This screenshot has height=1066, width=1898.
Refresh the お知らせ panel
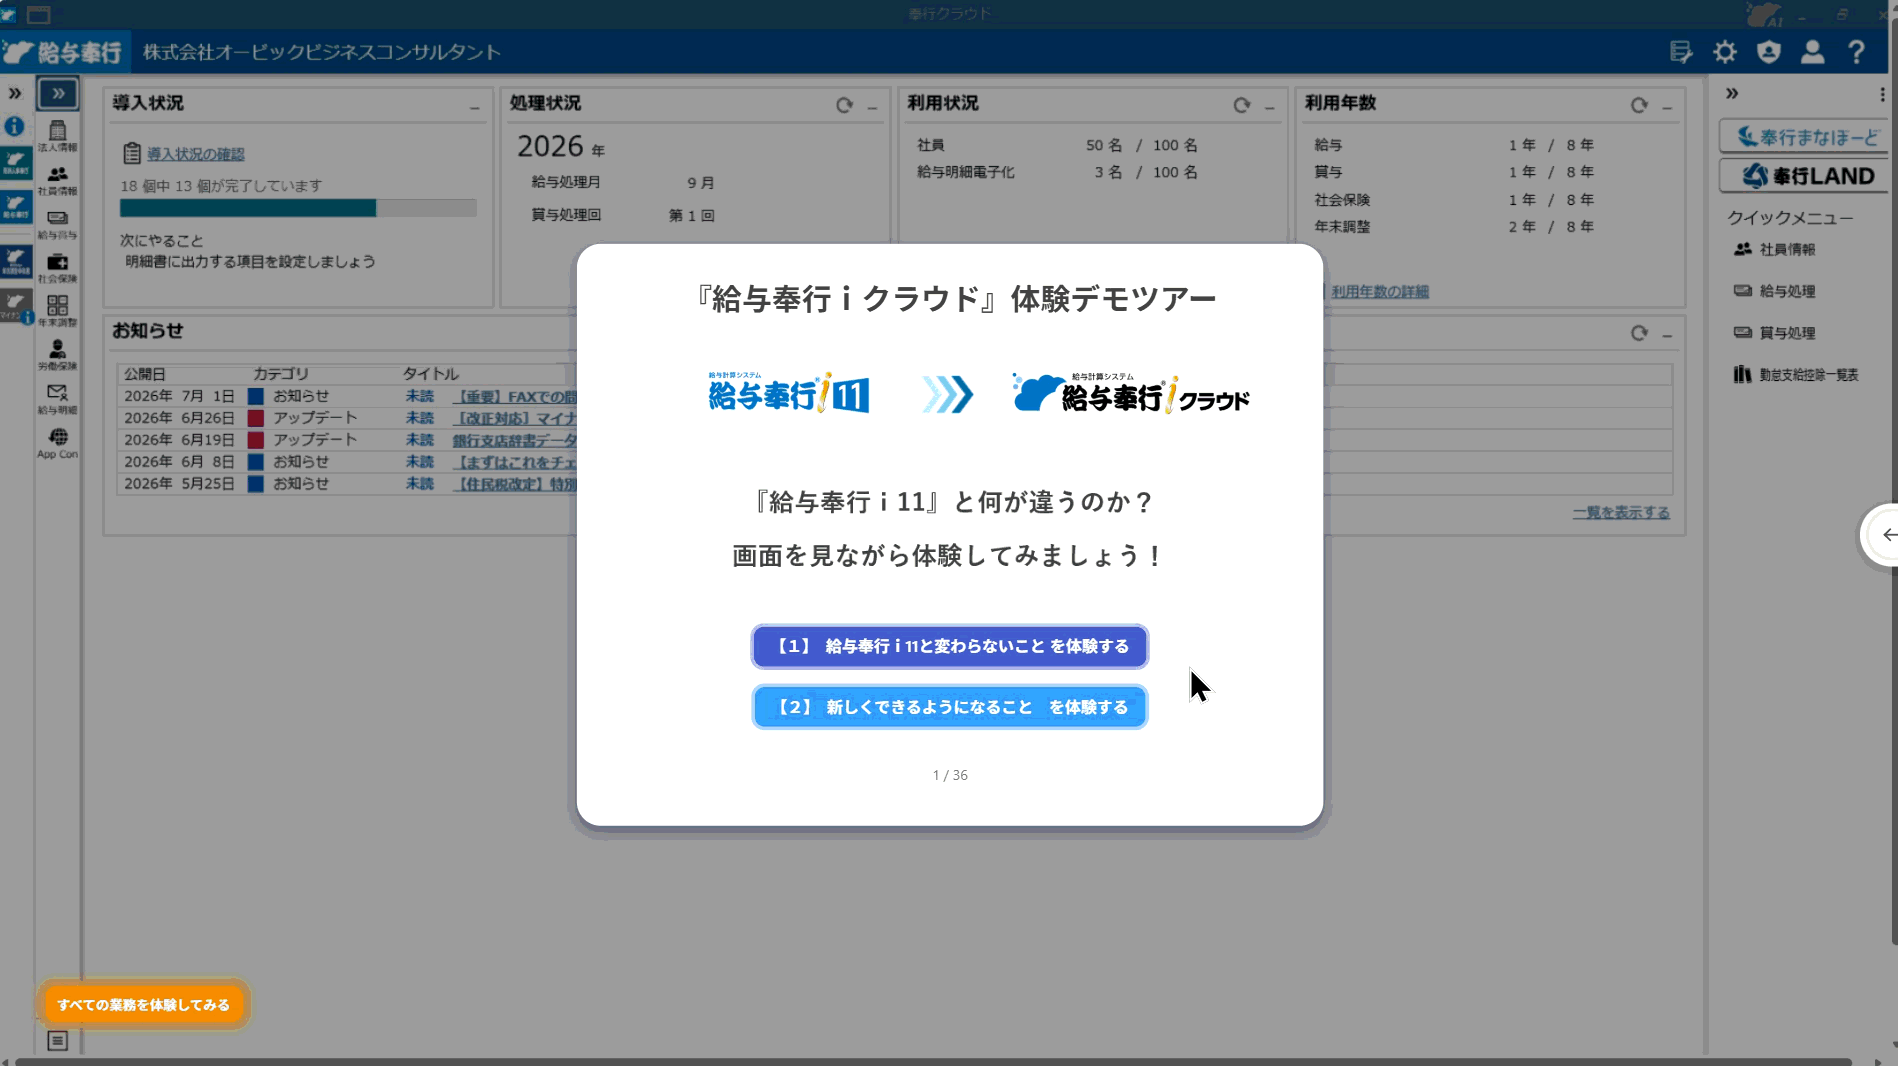point(1639,333)
